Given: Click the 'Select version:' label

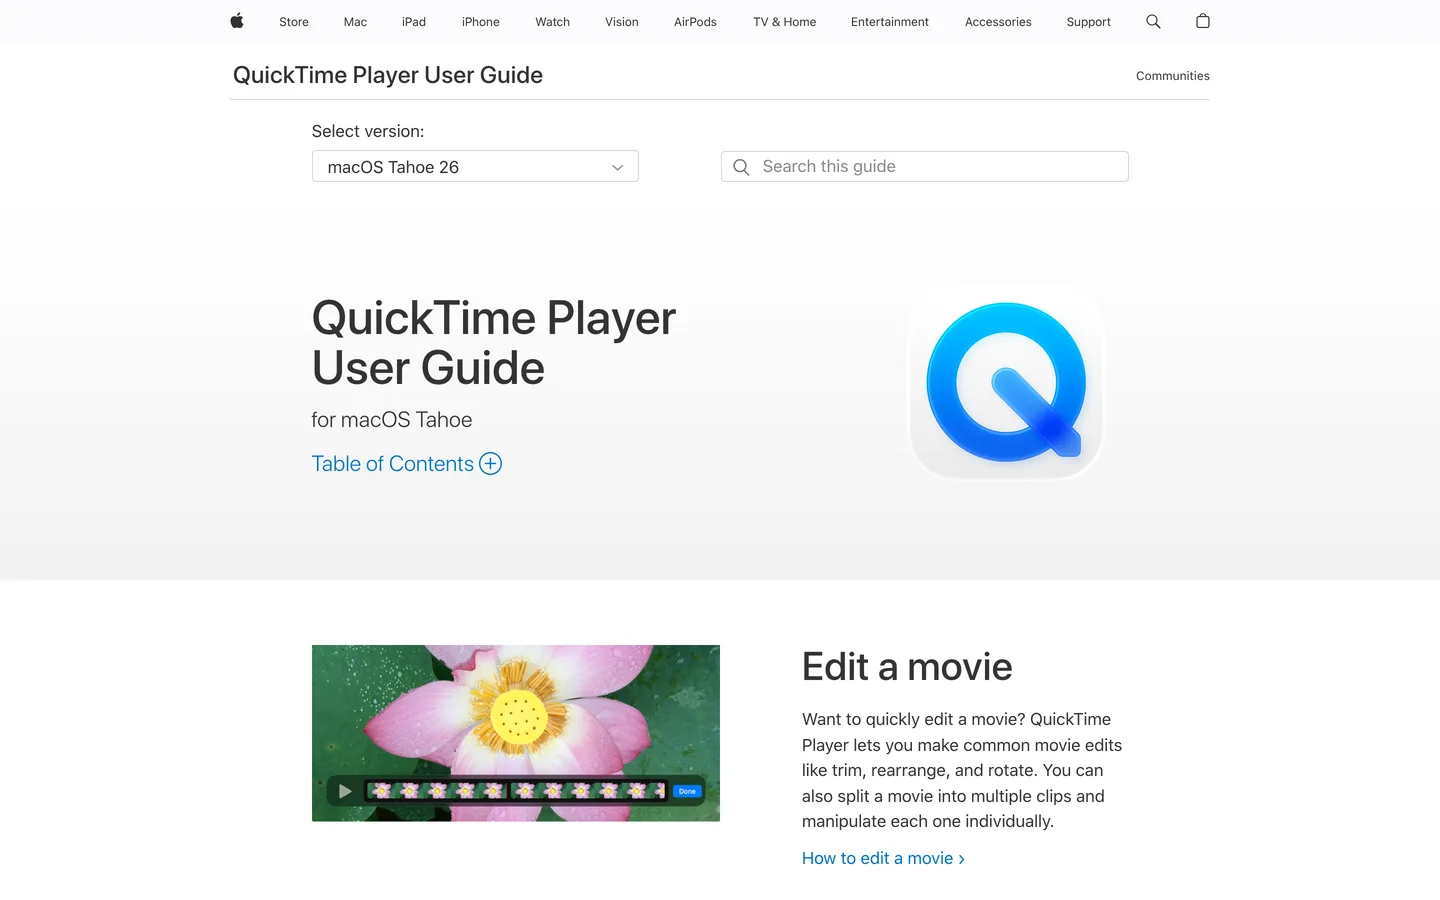Looking at the screenshot, I should [x=368, y=131].
